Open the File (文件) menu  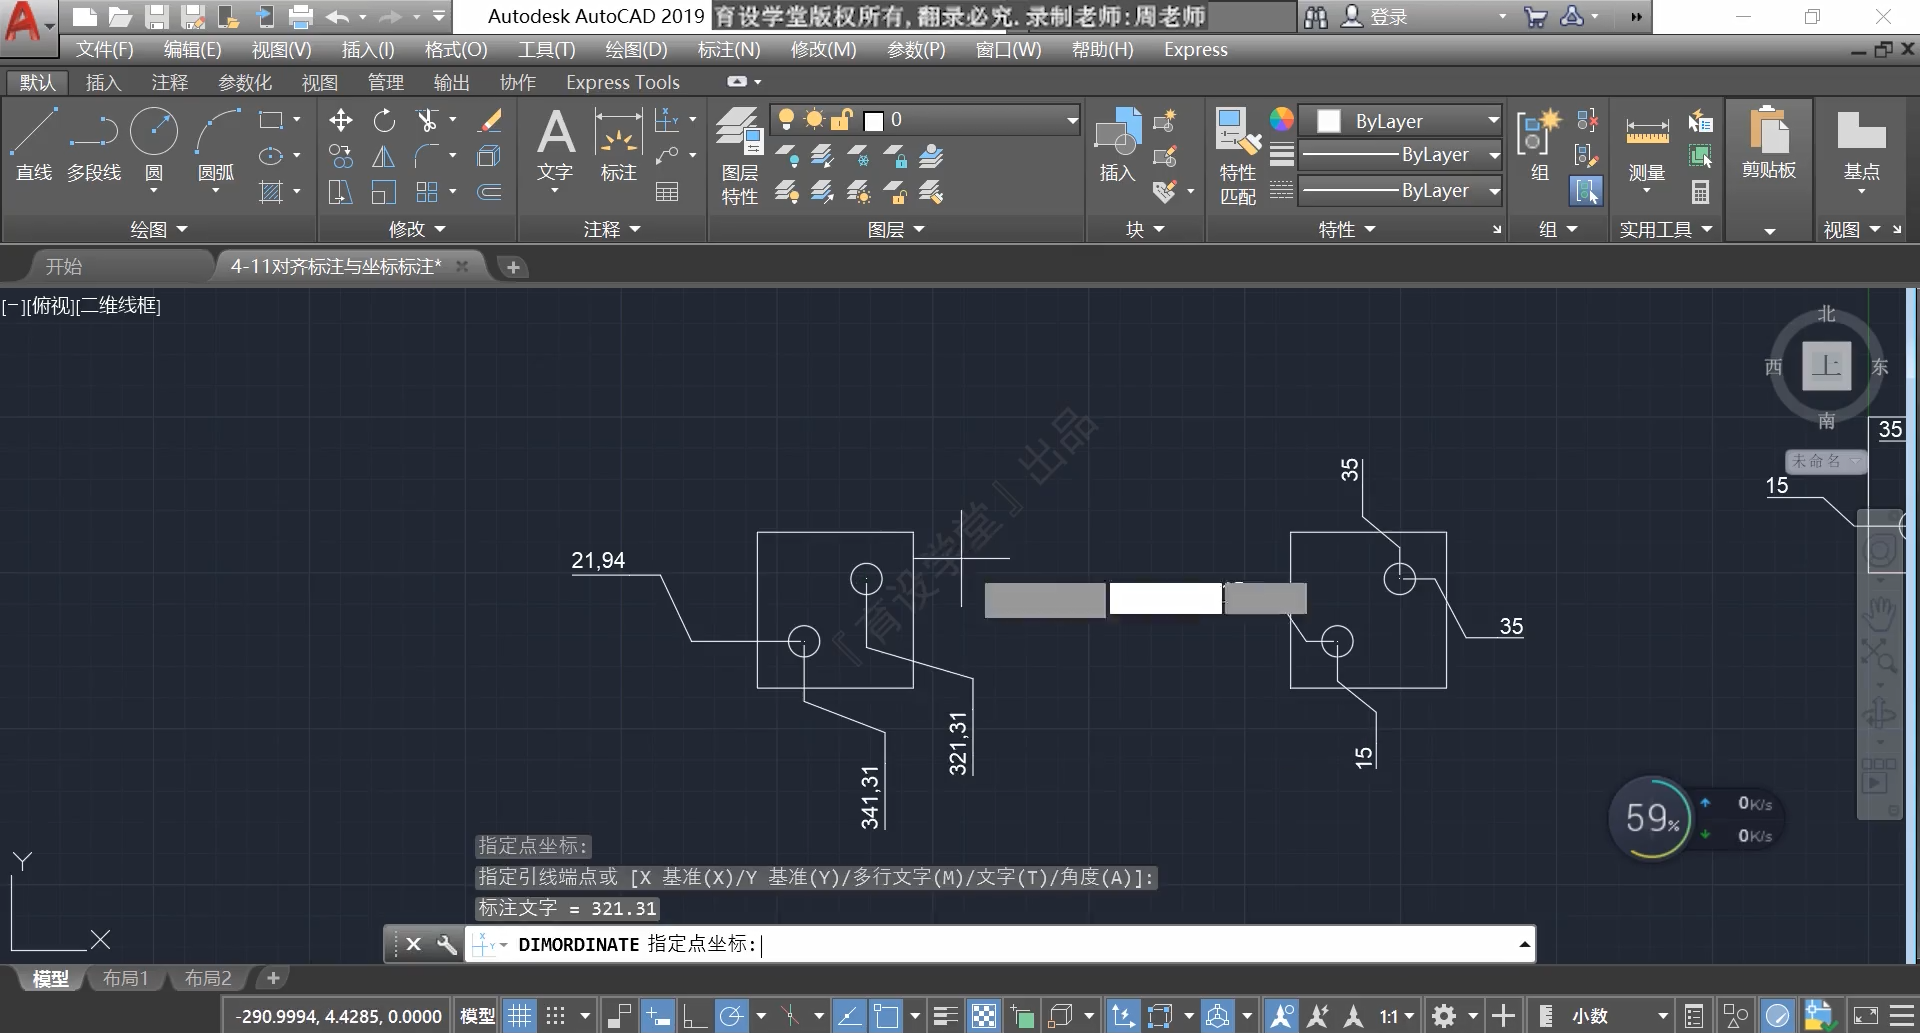pyautogui.click(x=104, y=49)
